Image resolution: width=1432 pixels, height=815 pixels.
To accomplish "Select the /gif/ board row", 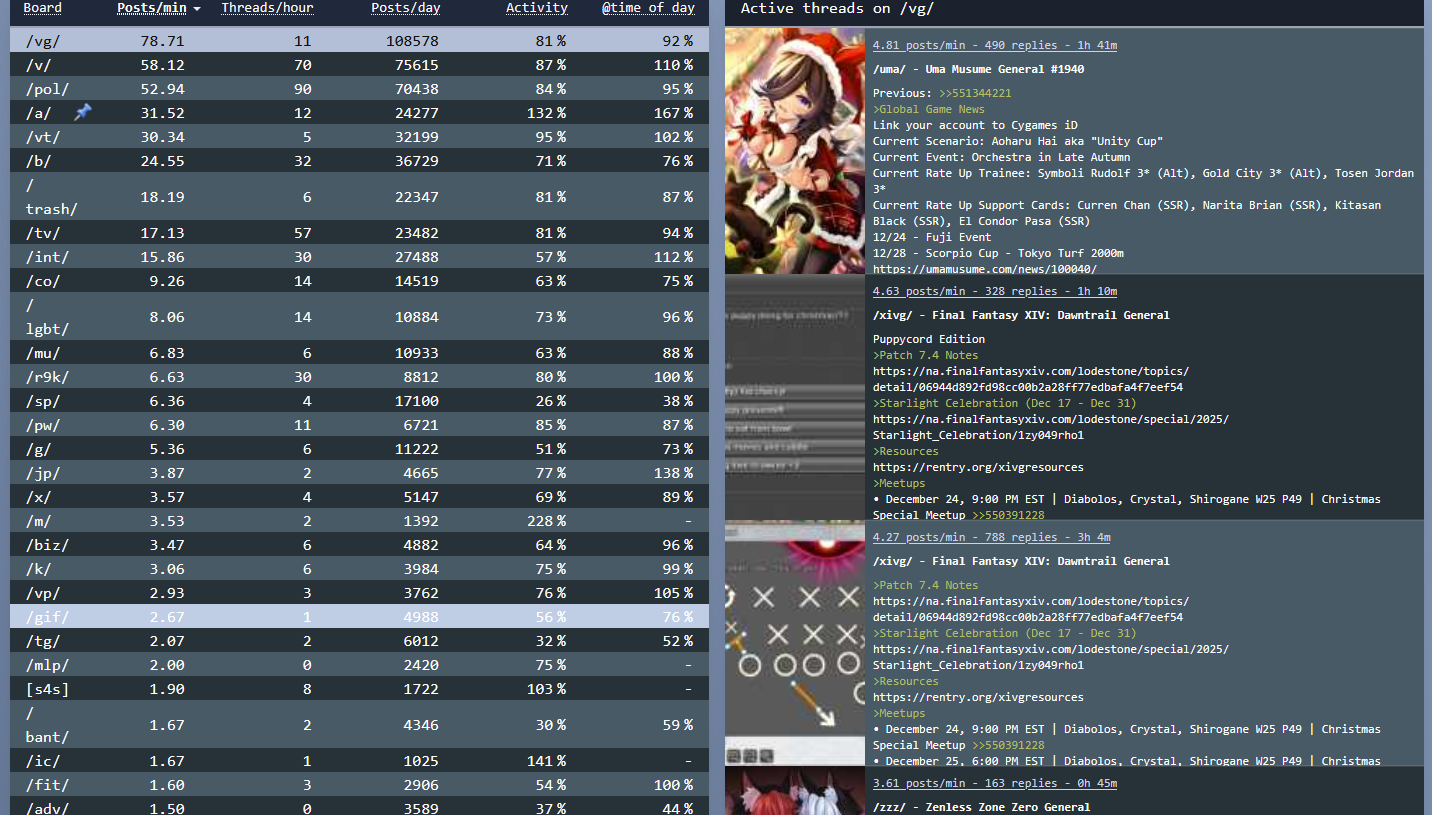I will pyautogui.click(x=360, y=617).
